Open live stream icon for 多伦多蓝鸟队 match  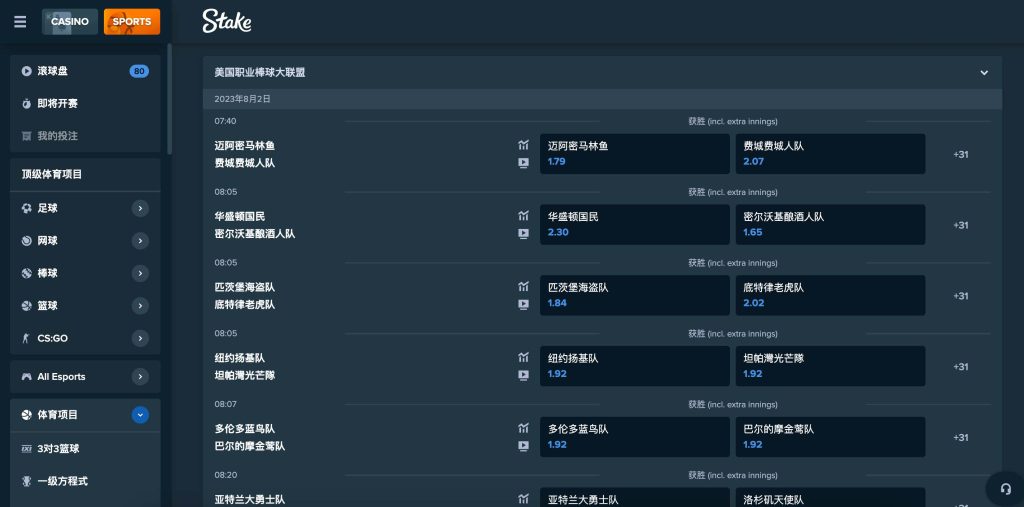[523, 446]
